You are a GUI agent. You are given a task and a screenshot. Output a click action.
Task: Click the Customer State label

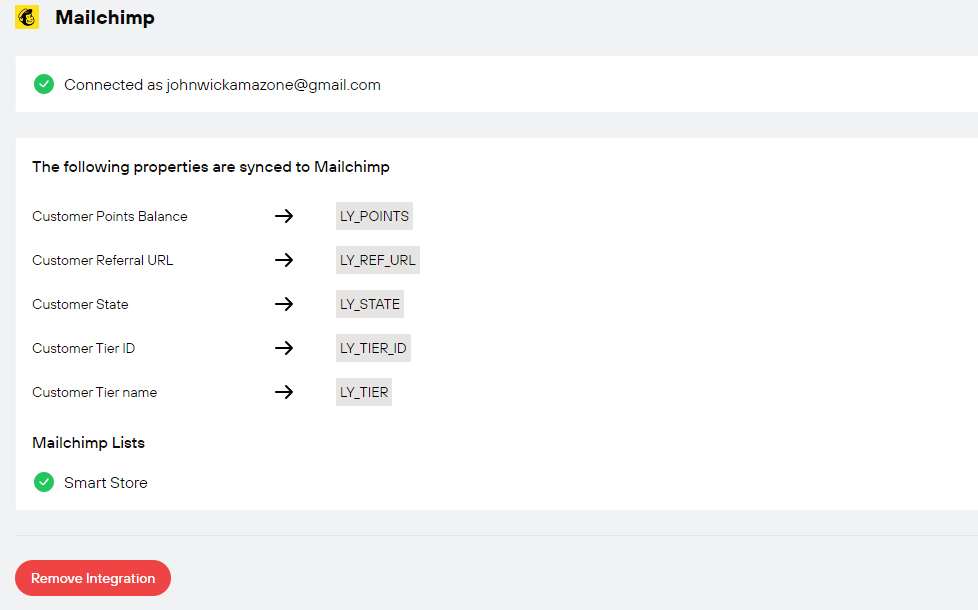click(x=80, y=304)
